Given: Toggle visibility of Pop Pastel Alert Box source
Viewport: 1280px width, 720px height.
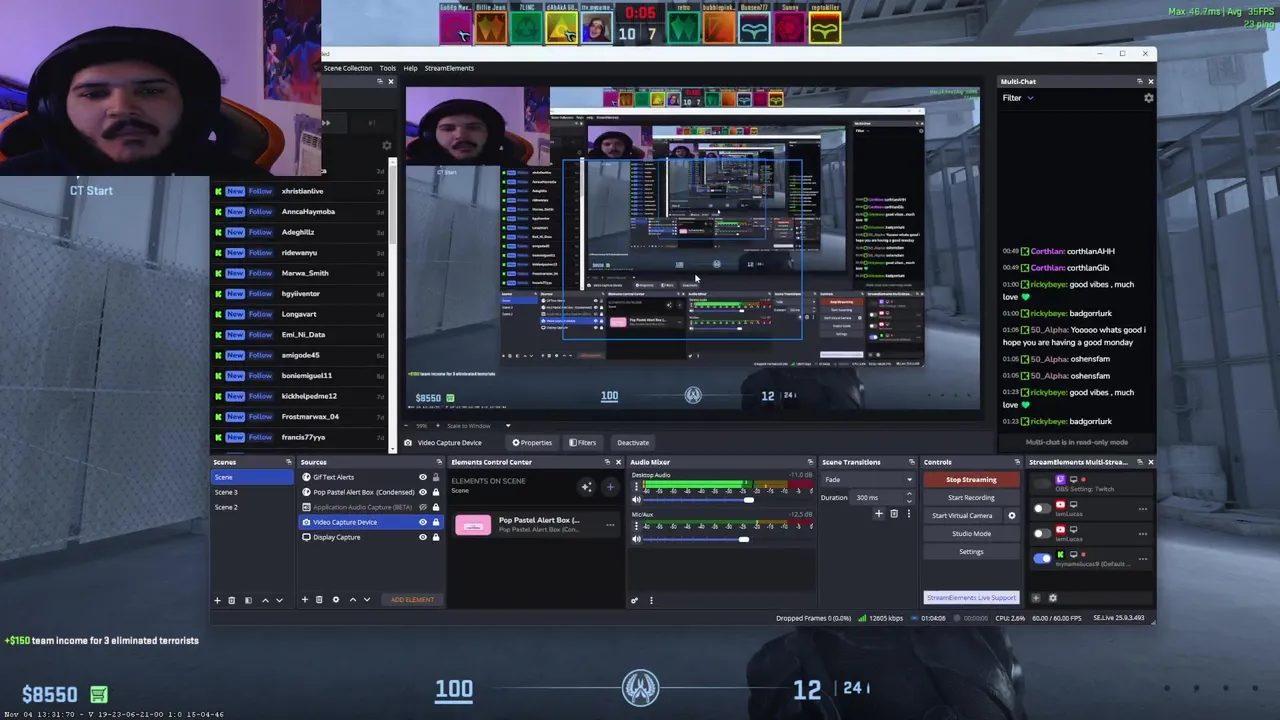Looking at the screenshot, I should [x=422, y=492].
